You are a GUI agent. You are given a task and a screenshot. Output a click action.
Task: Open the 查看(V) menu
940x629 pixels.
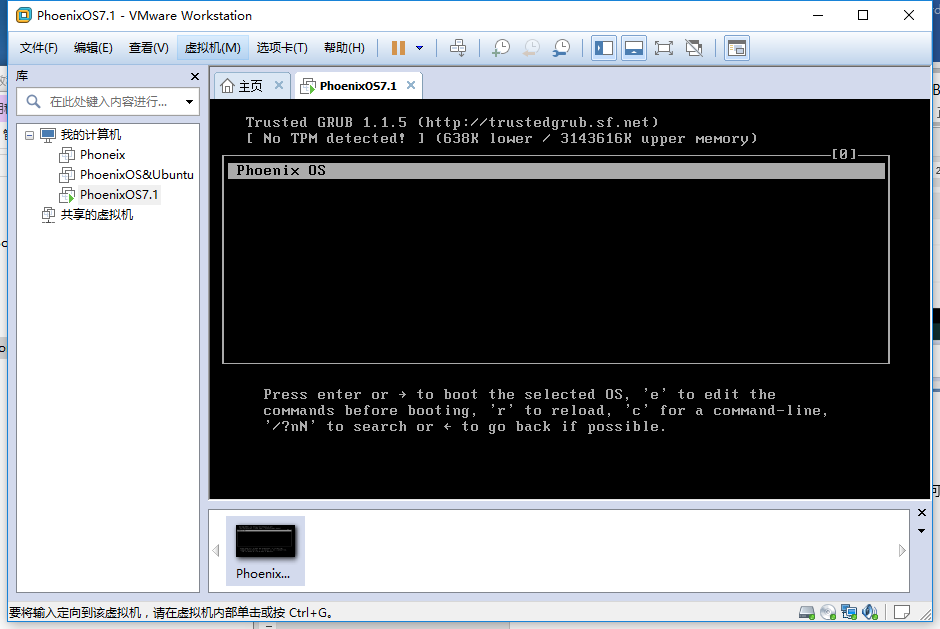[x=149, y=48]
